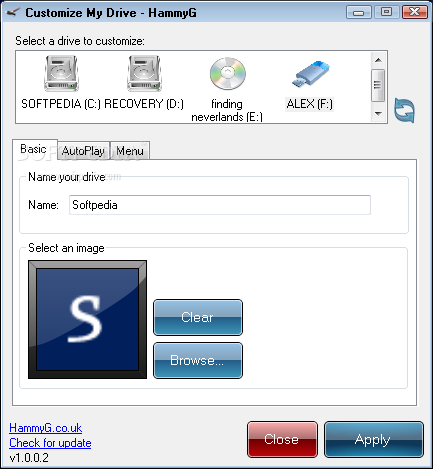Click the SOFTPEDIA (C:) drive label
Viewport: 433px width, 469px height.
[61, 104]
